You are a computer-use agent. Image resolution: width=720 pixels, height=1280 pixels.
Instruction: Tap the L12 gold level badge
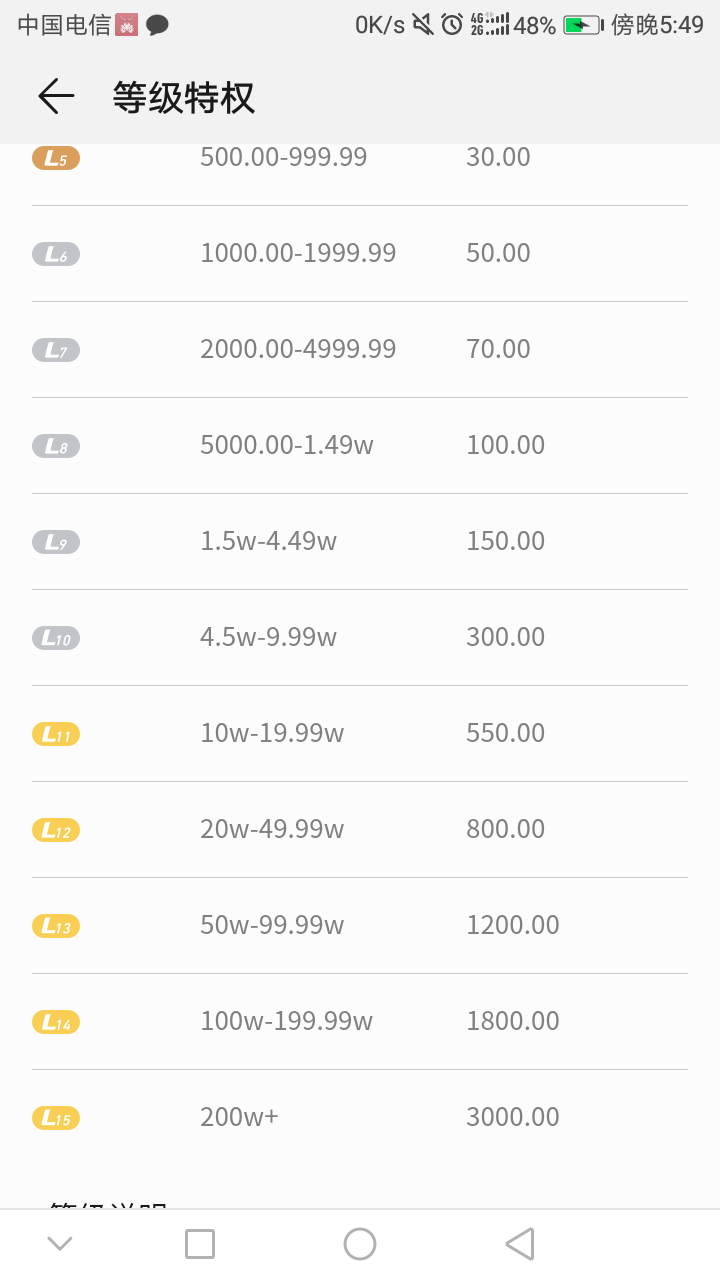click(x=56, y=830)
